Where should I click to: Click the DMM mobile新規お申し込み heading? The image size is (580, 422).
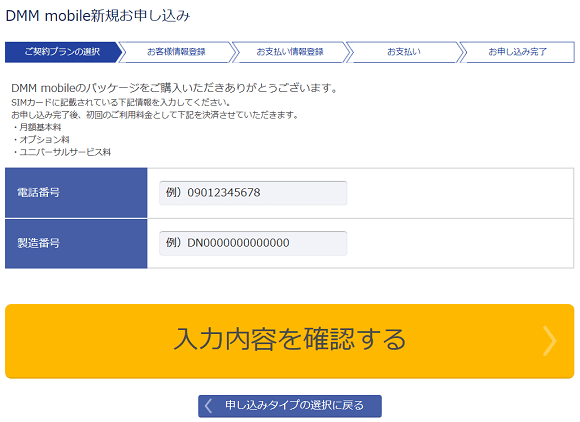click(x=98, y=16)
